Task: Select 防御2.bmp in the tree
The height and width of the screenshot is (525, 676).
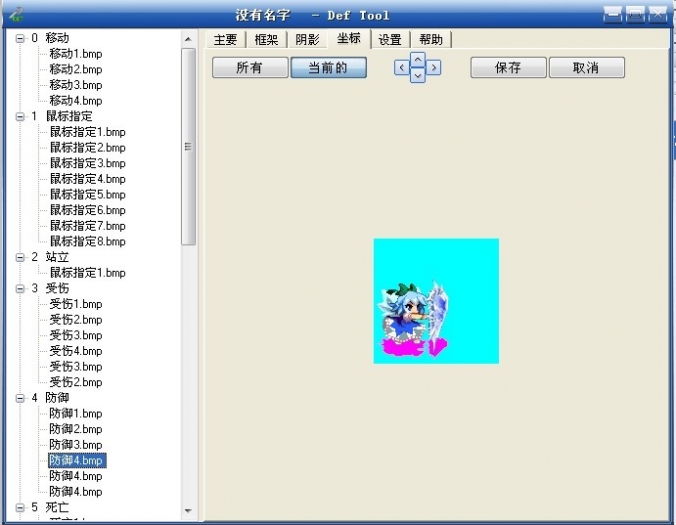Action: (76, 429)
